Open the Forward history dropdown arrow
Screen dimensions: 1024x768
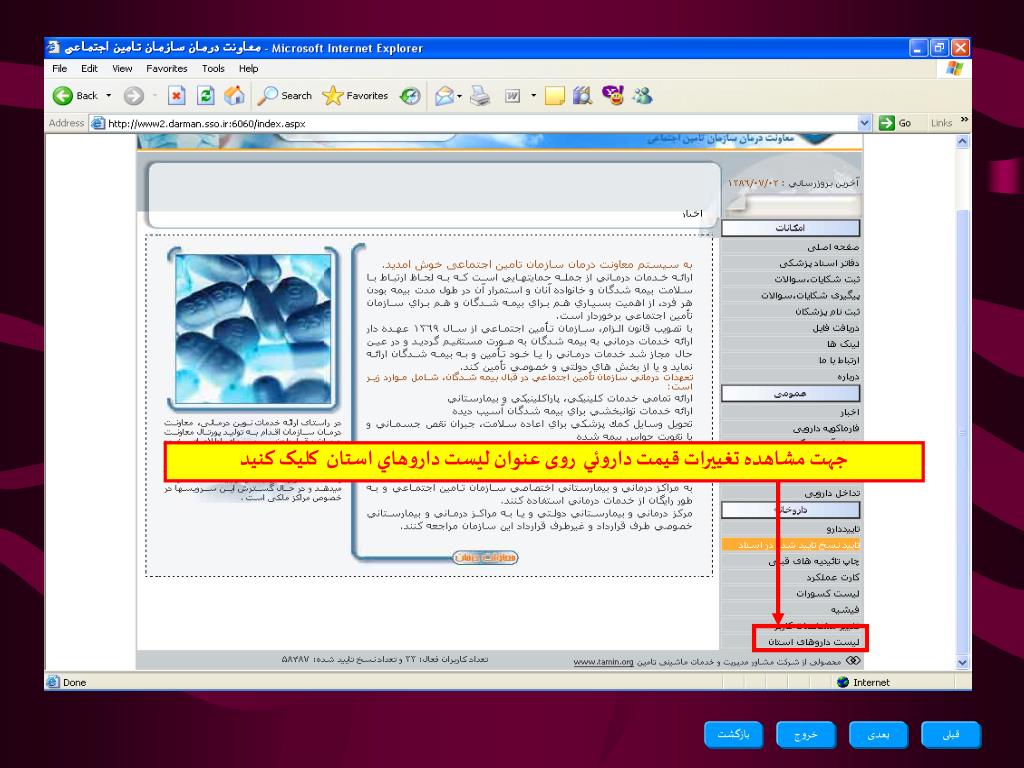[x=155, y=96]
